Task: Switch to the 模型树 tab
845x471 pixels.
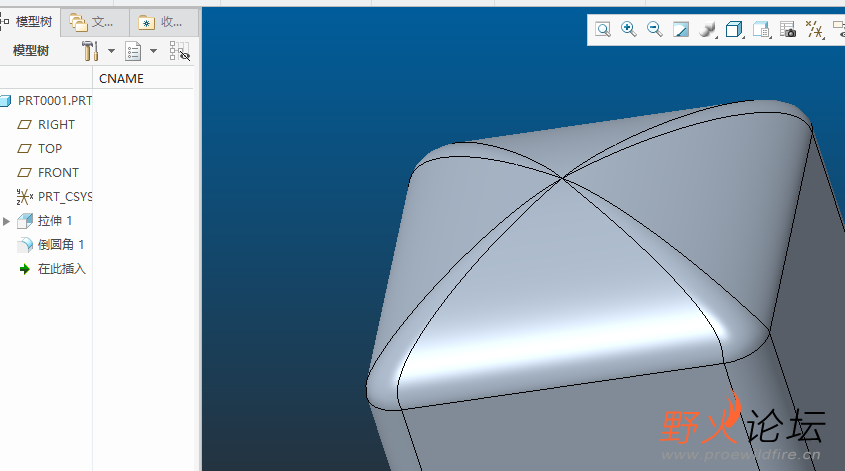Action: pos(30,22)
